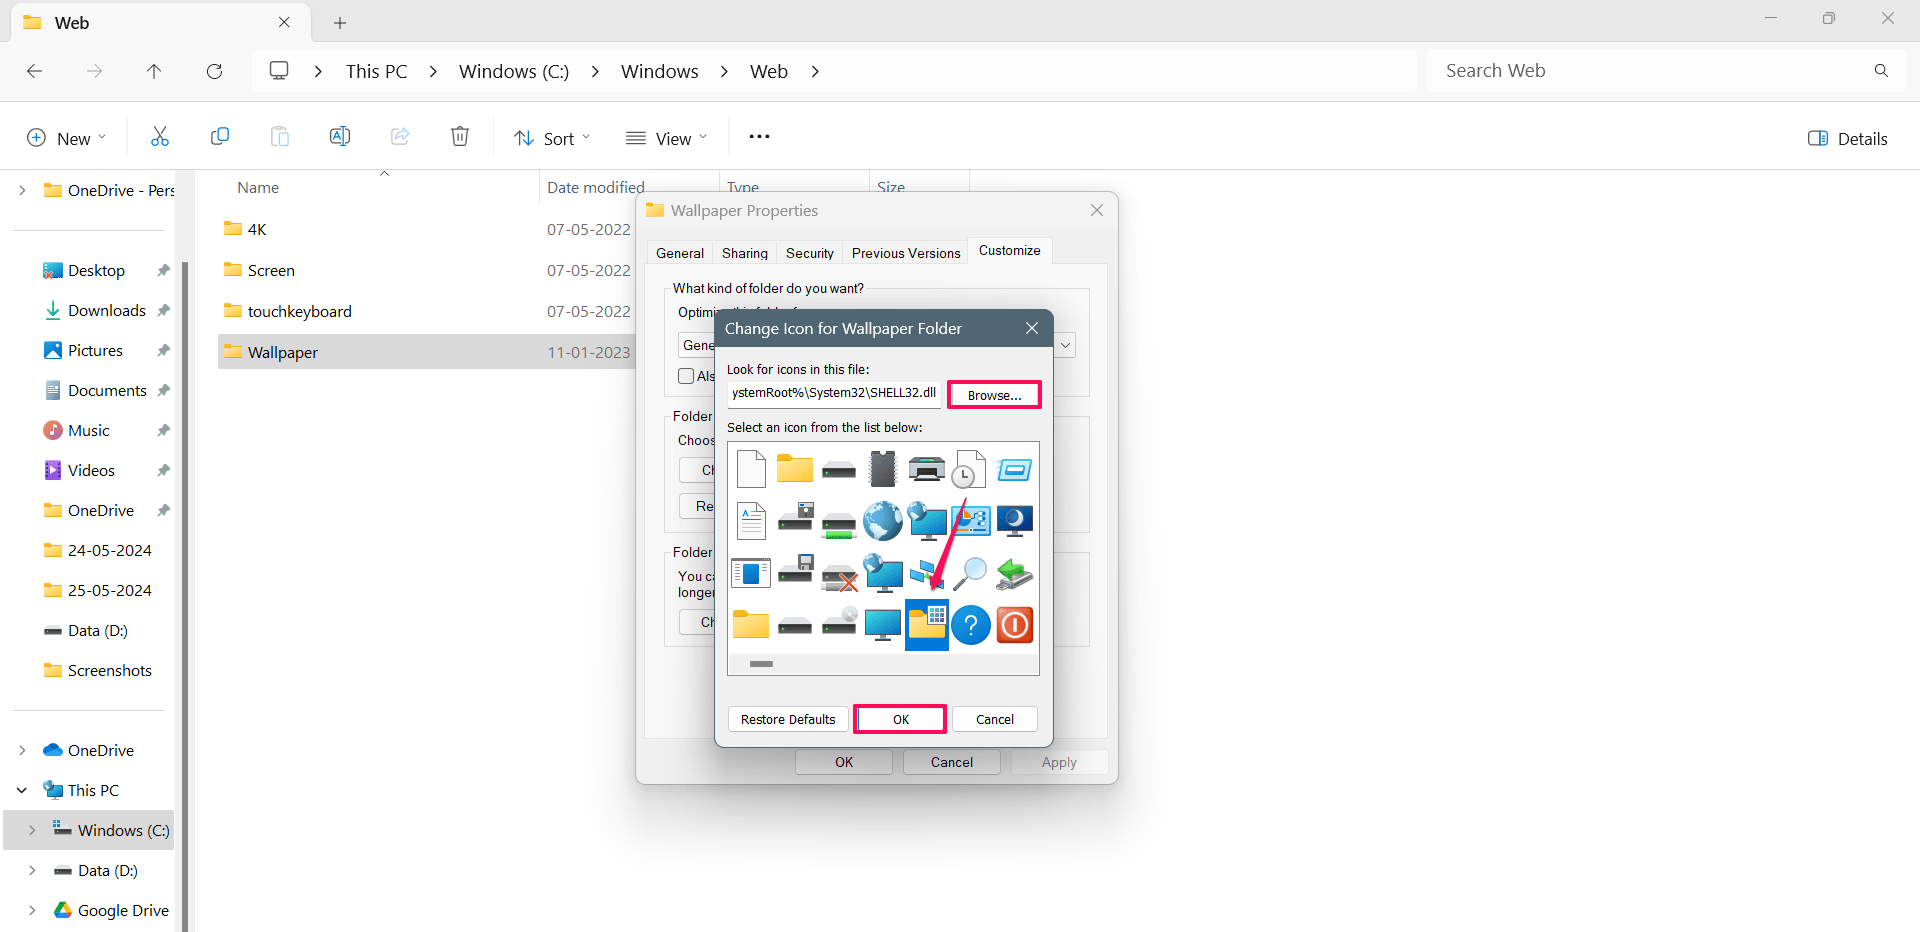Select the moon monitor sleep icon
Viewport: 1920px width, 932px height.
1014,521
